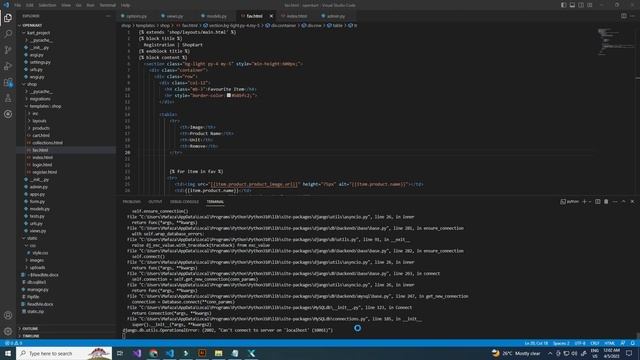Open the Explorer view in the activity bar
This screenshot has height=360, width=640.
point(8,18)
